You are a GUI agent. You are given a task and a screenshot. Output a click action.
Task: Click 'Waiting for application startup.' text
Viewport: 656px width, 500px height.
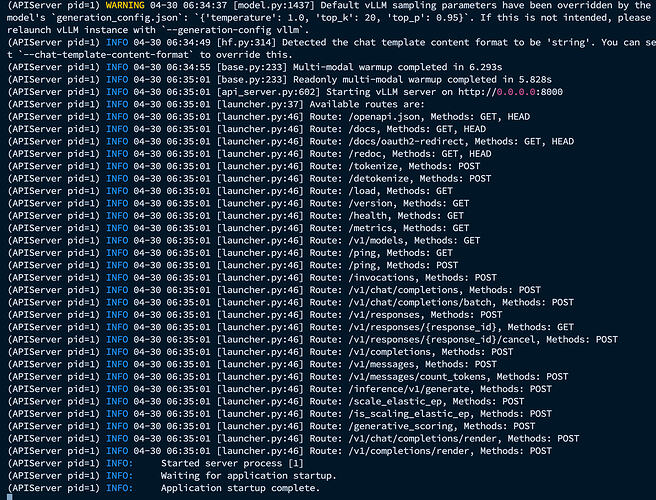[249, 476]
